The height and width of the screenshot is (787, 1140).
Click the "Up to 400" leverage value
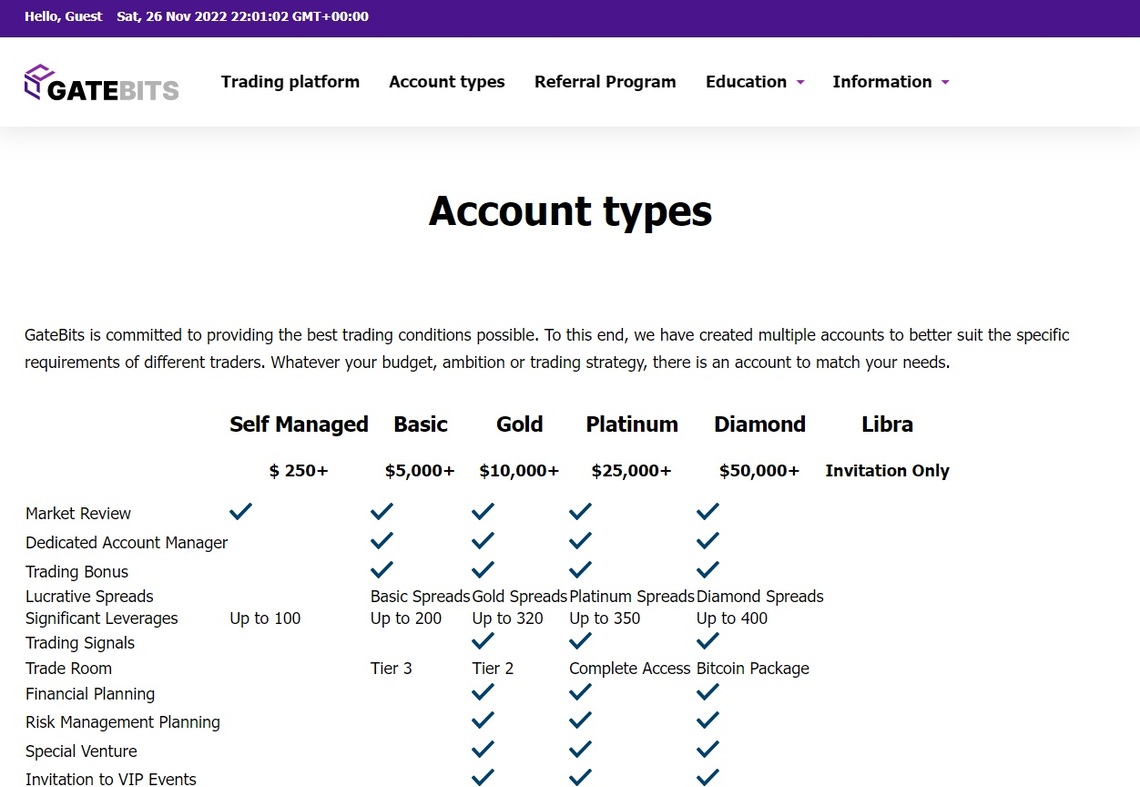pos(732,618)
